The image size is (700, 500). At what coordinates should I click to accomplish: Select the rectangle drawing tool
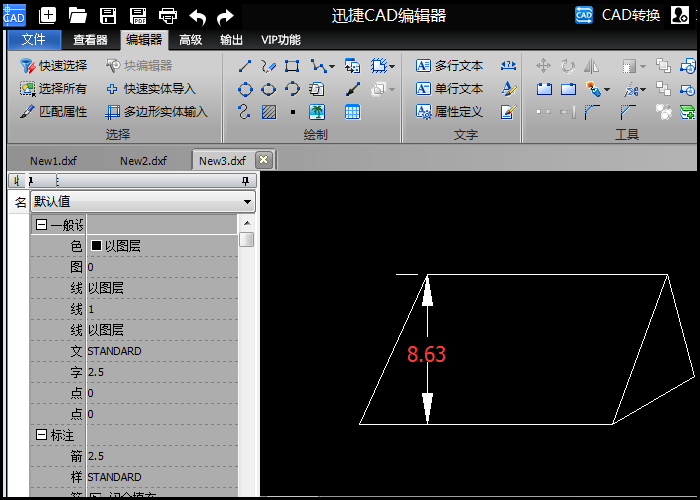tap(292, 67)
